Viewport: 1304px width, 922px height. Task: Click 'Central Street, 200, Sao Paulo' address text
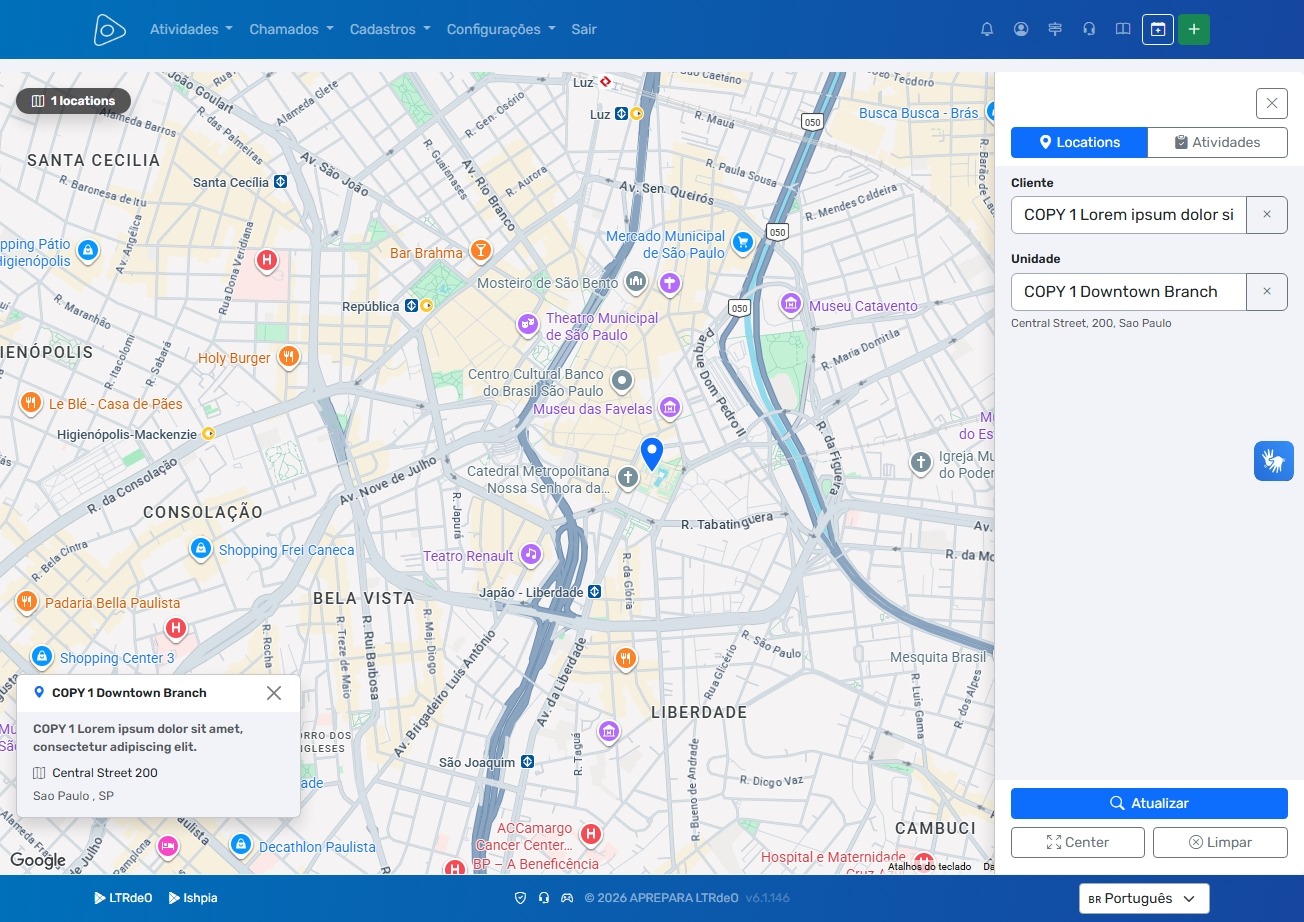(1091, 323)
